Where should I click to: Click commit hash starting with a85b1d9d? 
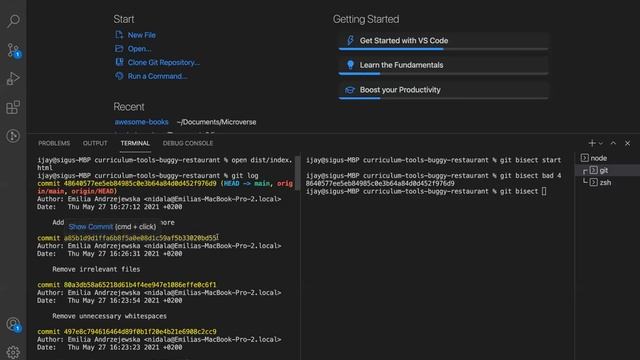[x=140, y=238]
